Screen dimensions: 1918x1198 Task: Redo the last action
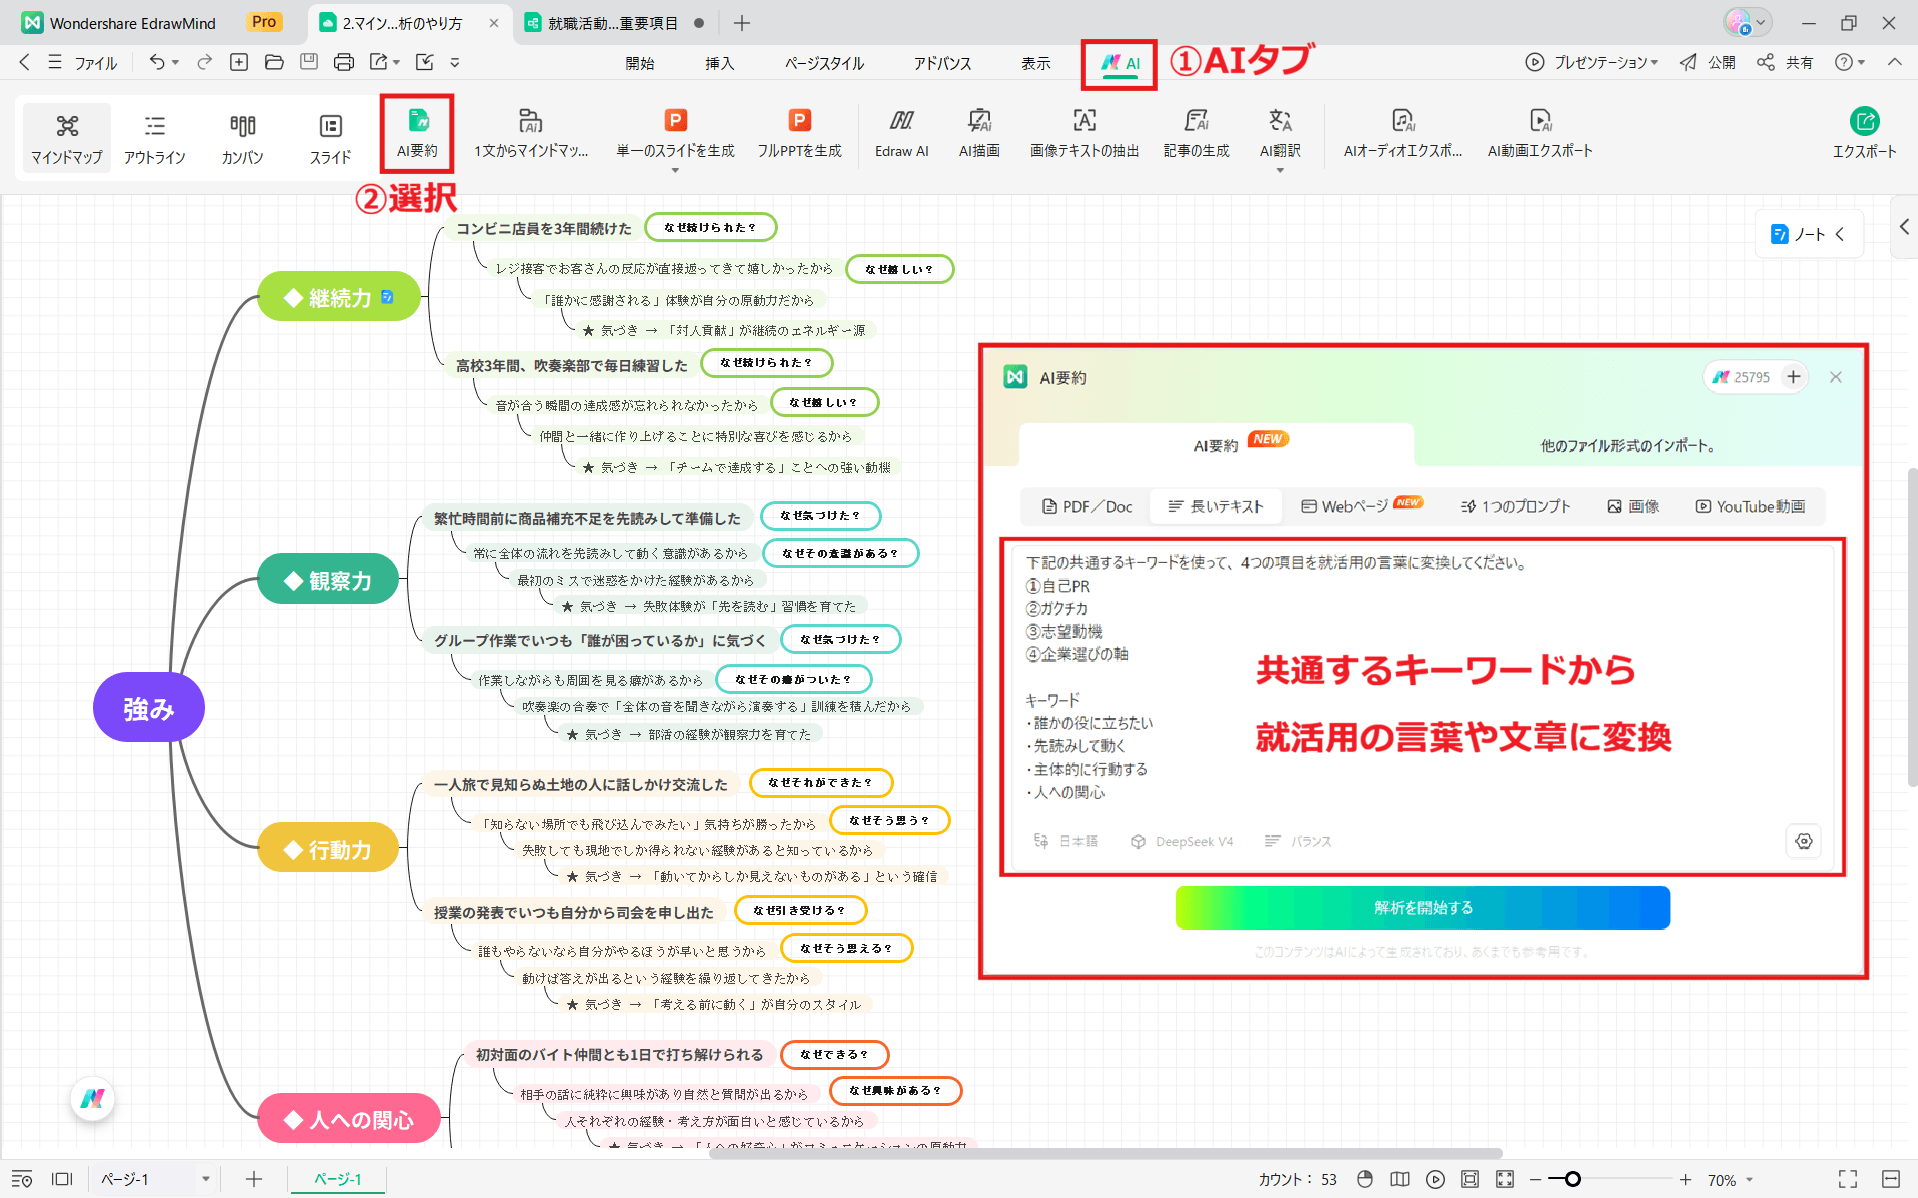[x=204, y=62]
